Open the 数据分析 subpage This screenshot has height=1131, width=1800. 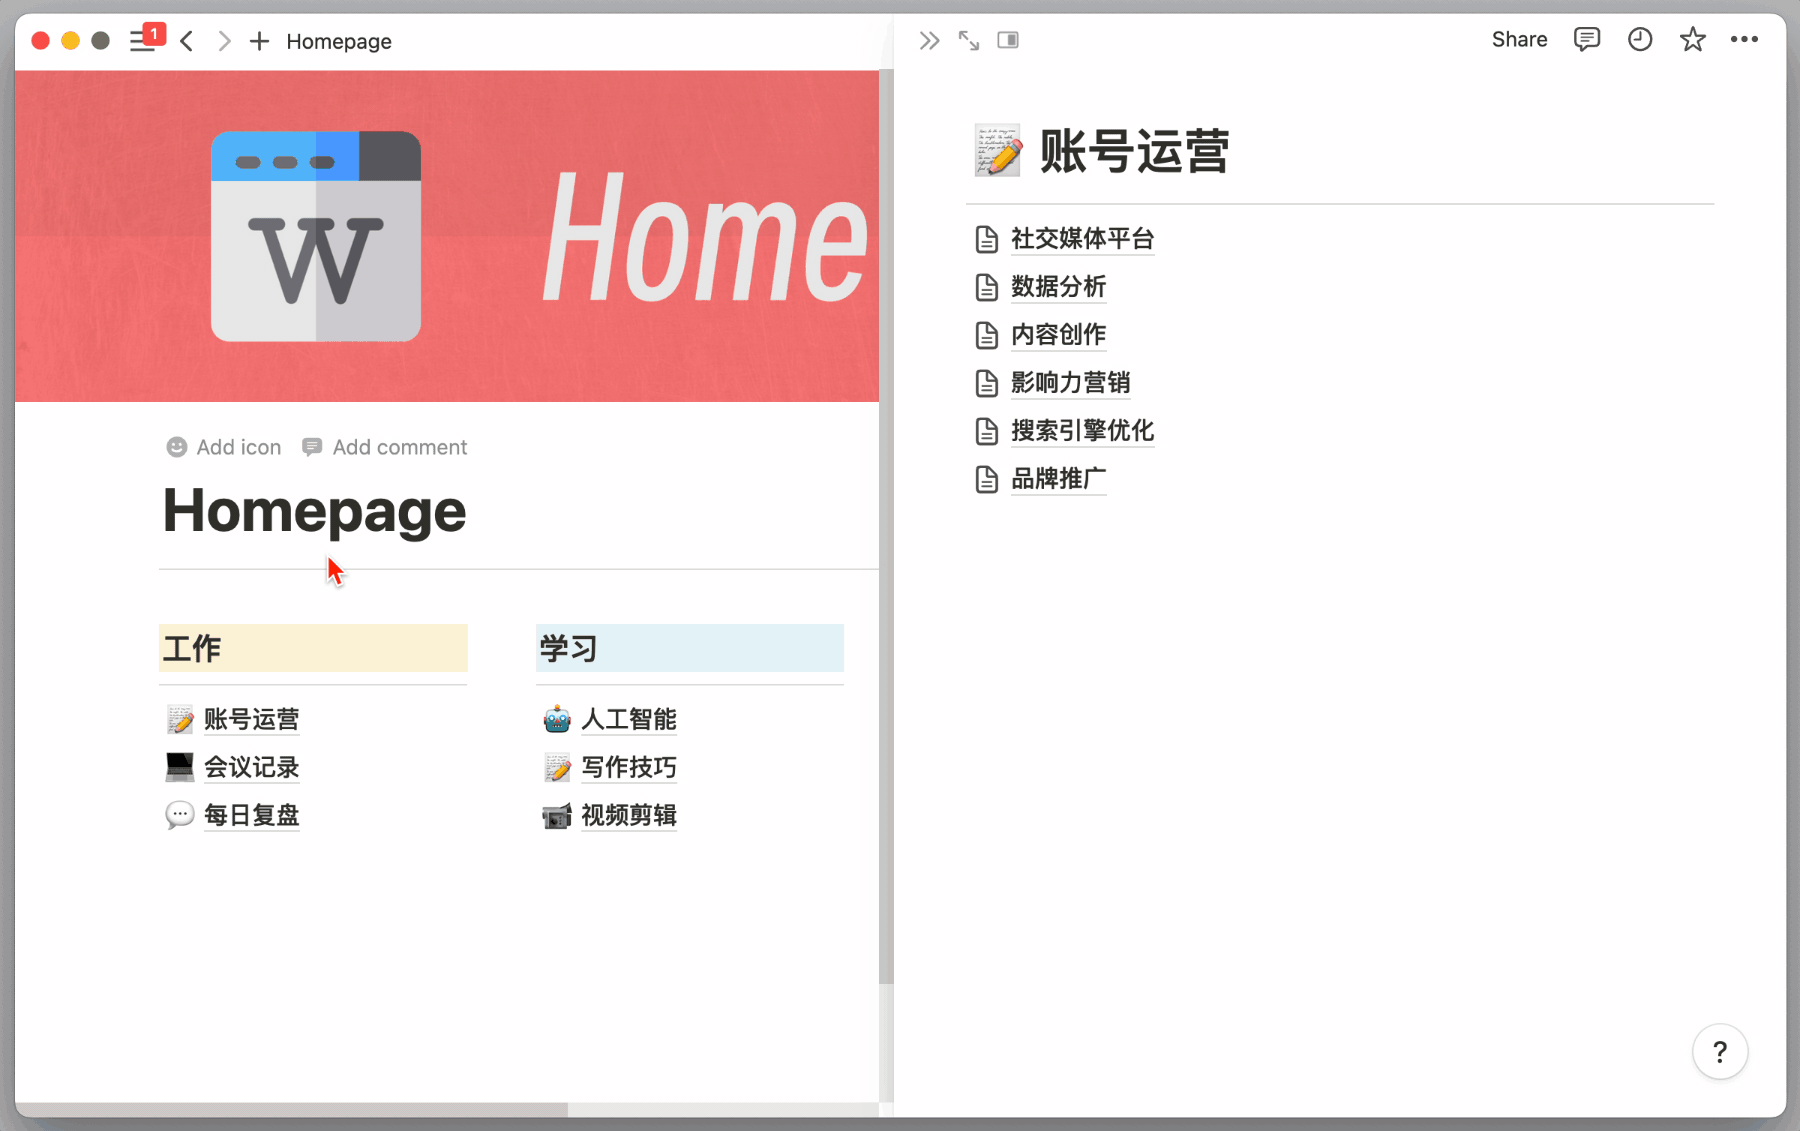coord(1059,287)
